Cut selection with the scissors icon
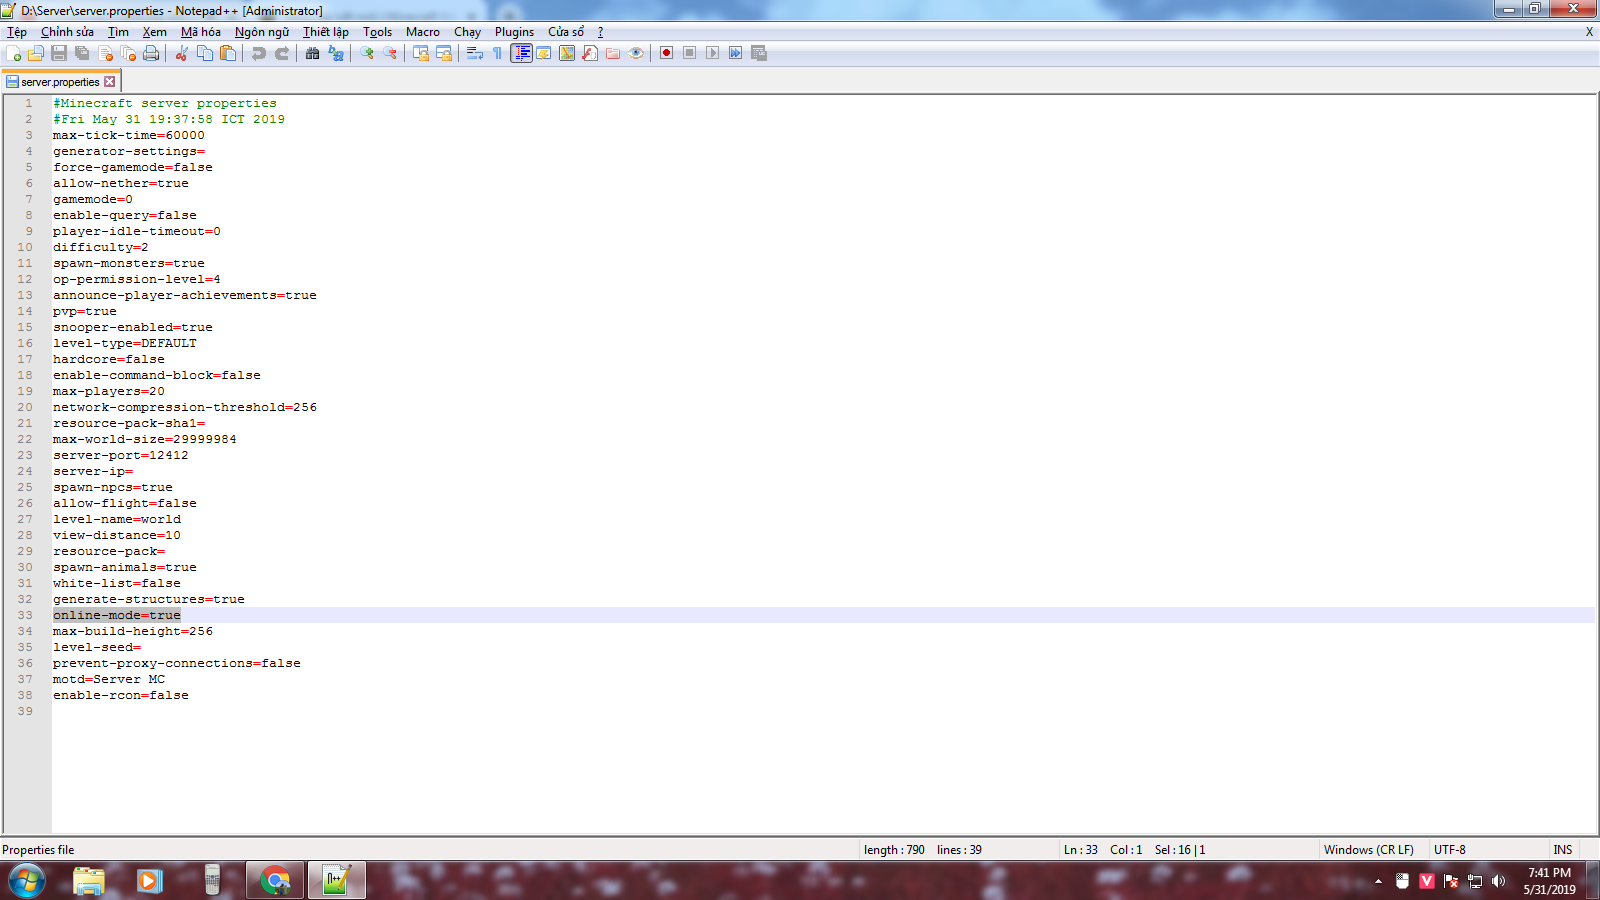The image size is (1600, 900). point(182,53)
